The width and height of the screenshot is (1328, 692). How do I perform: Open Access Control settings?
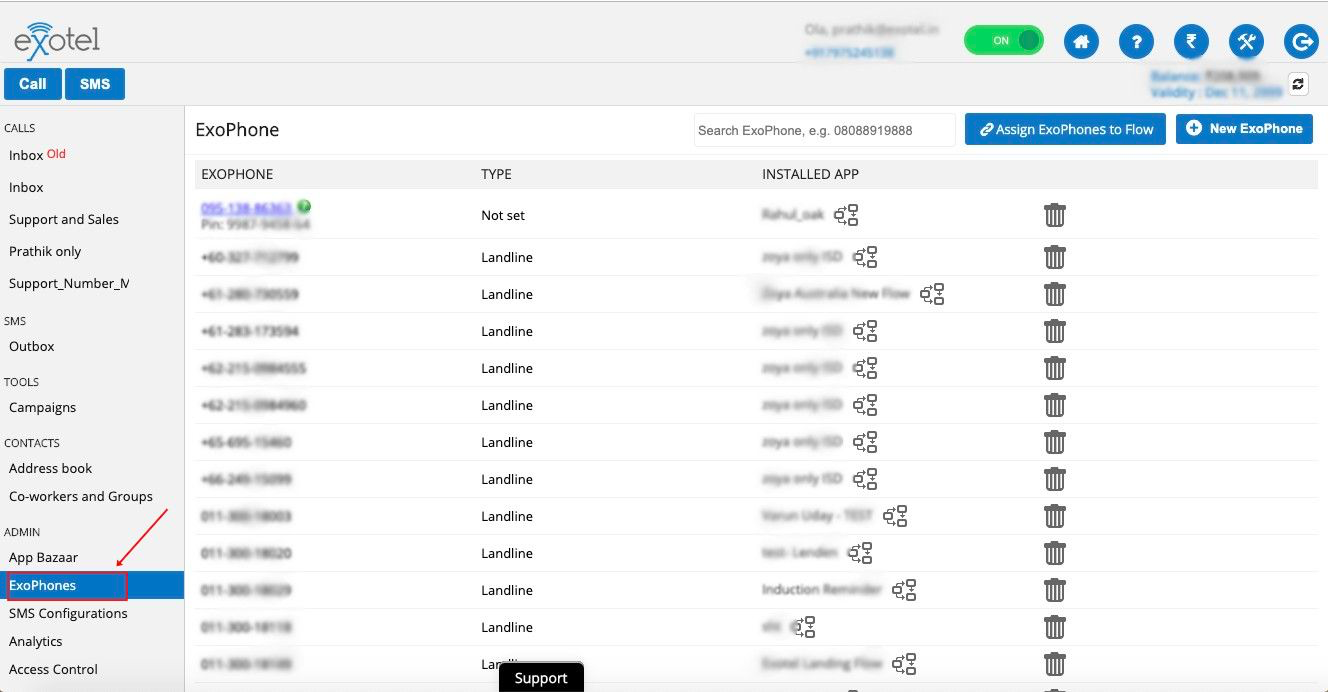coord(54,670)
